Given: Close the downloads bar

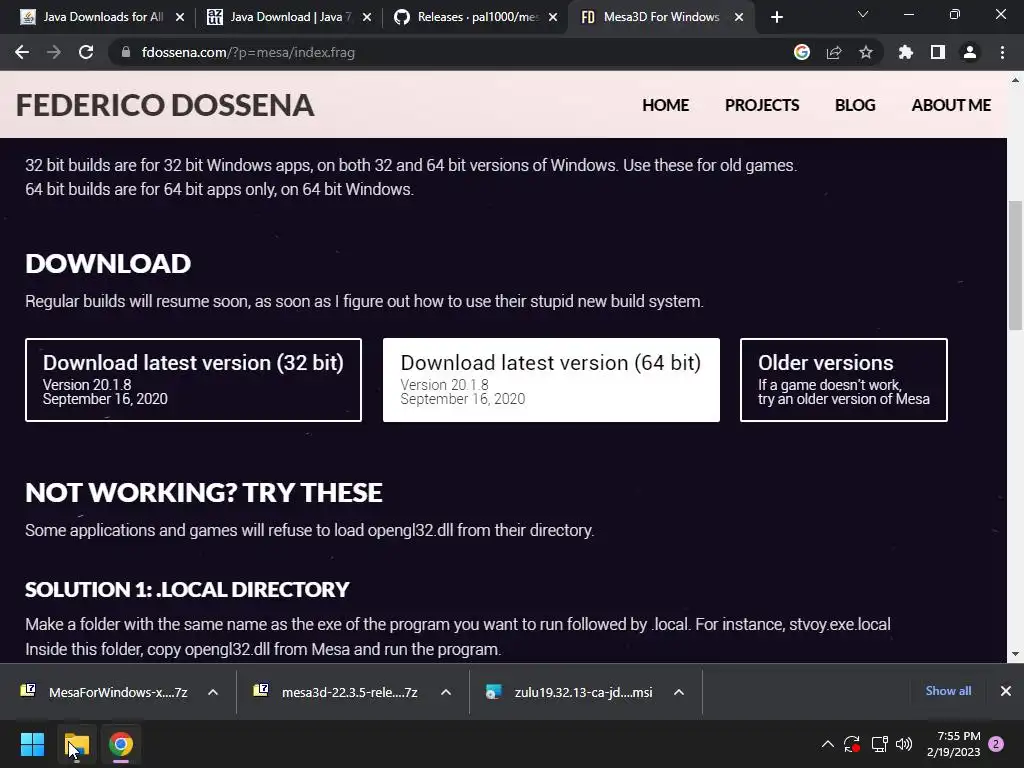Looking at the screenshot, I should coord(1006,691).
